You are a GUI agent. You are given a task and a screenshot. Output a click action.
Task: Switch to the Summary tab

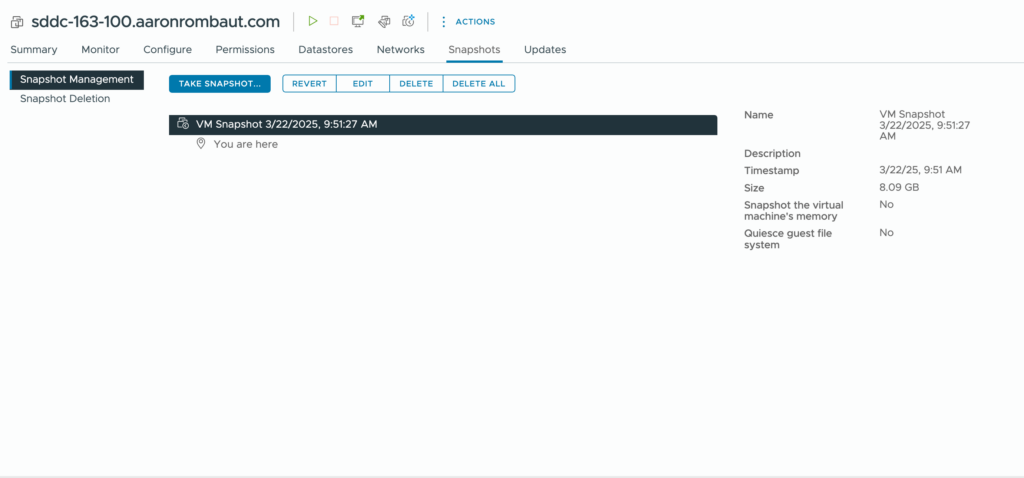point(34,50)
